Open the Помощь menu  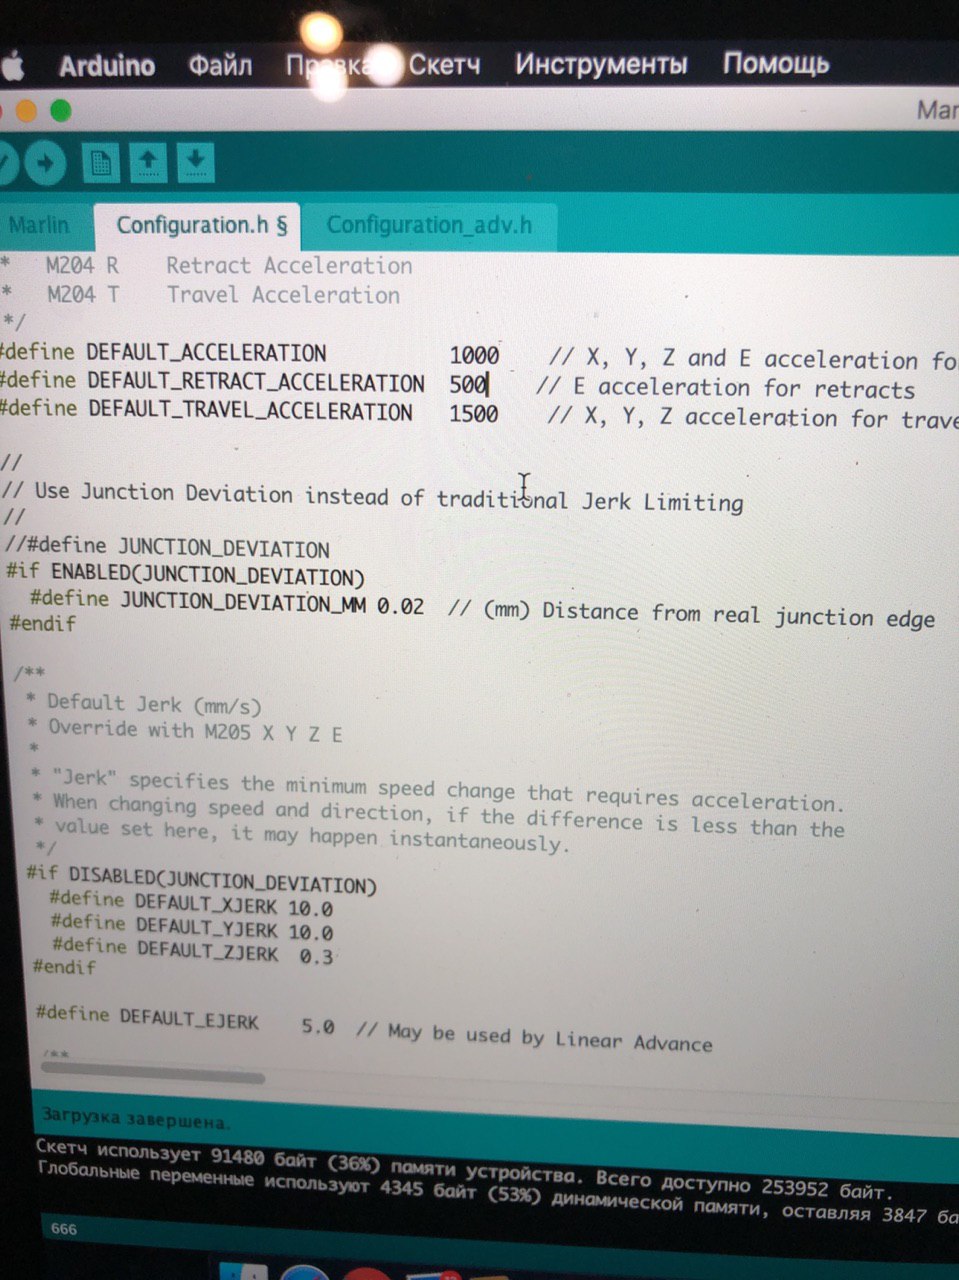click(x=776, y=63)
